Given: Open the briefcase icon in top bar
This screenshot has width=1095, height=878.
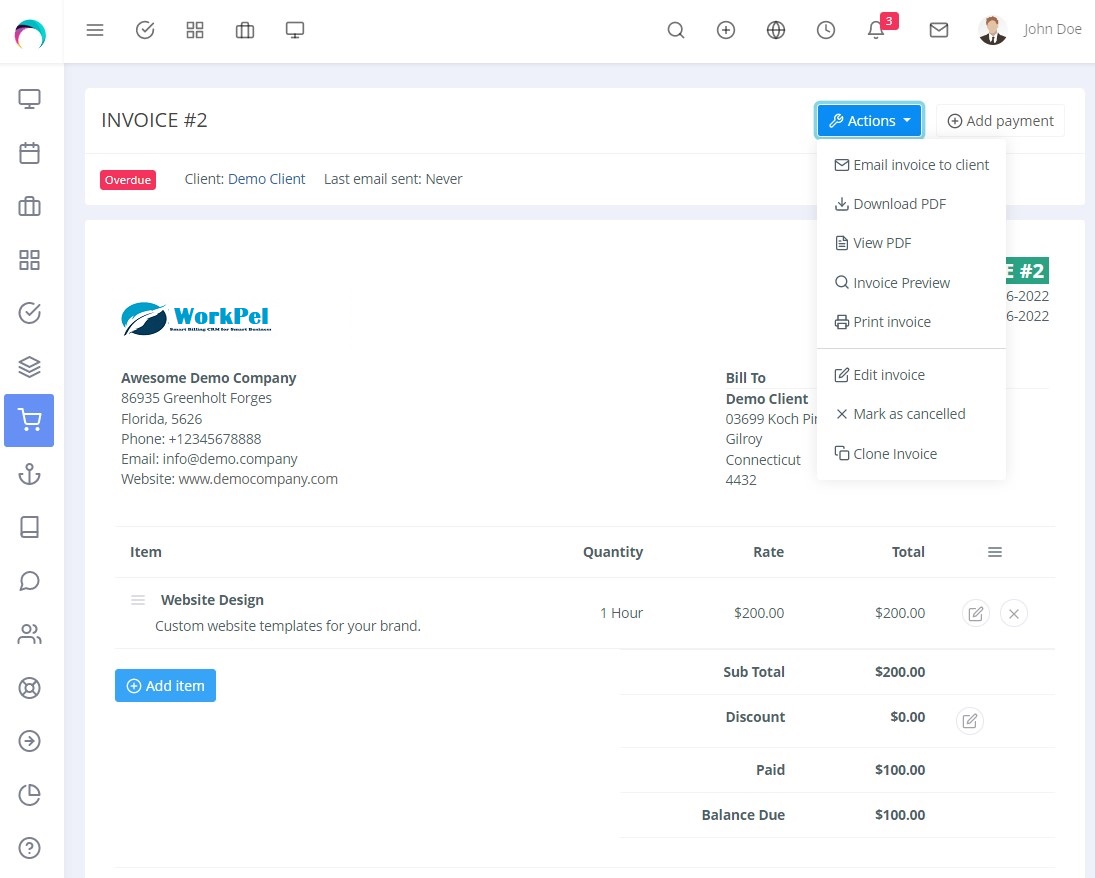Looking at the screenshot, I should 245,30.
